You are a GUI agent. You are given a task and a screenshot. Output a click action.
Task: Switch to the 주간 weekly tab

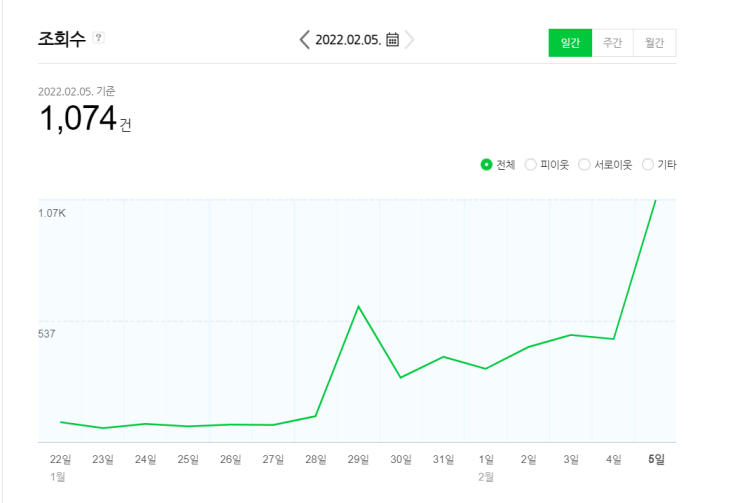(612, 43)
